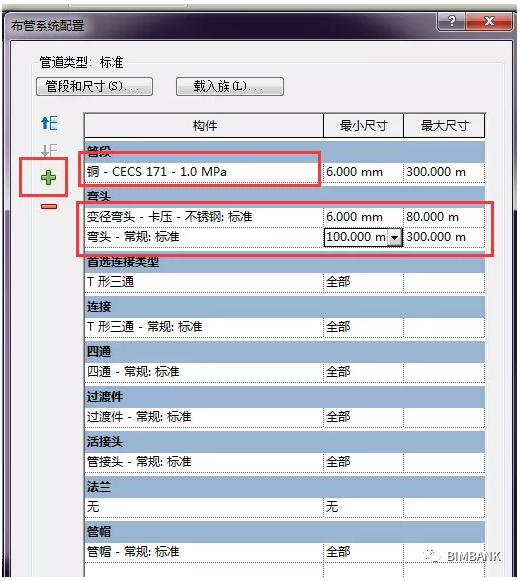Click the 载入族(L)... button
This screenshot has width=524, height=581.
230,86
